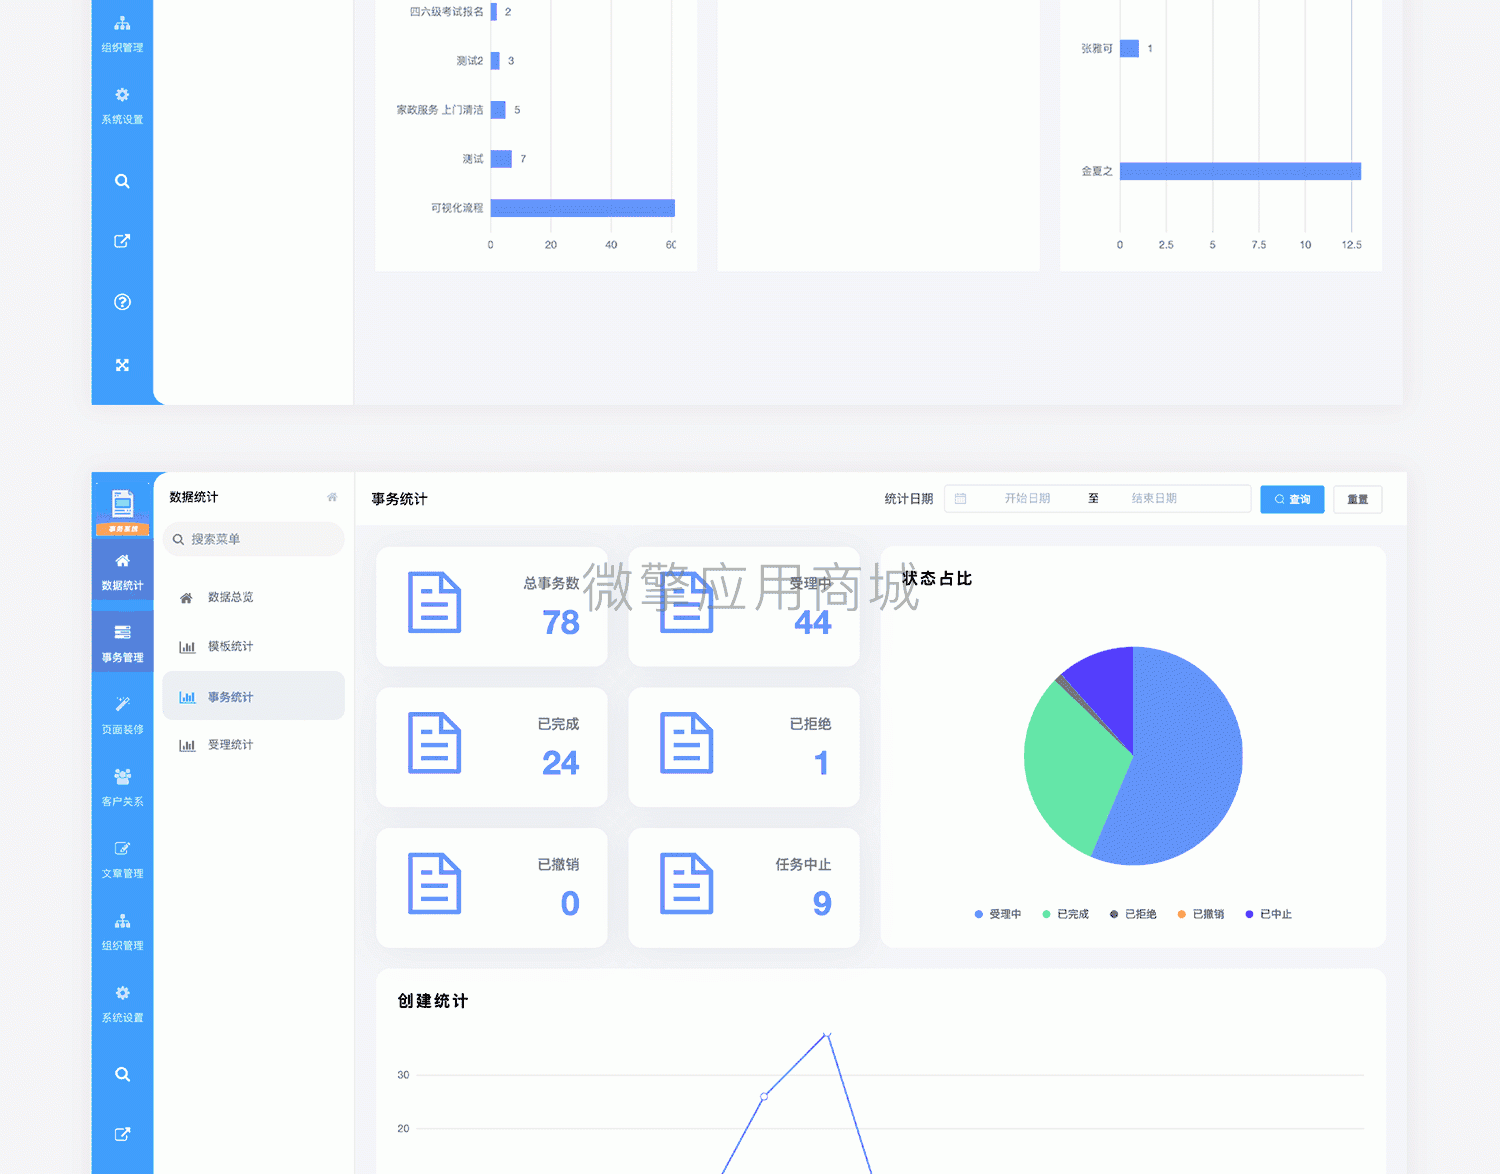Click the 家政服务 上门清洁 bar
The height and width of the screenshot is (1174, 1500).
click(x=498, y=110)
